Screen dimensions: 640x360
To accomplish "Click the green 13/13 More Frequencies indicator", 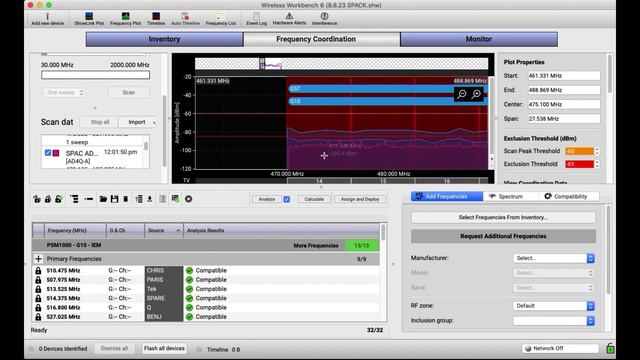I will point(362,245).
